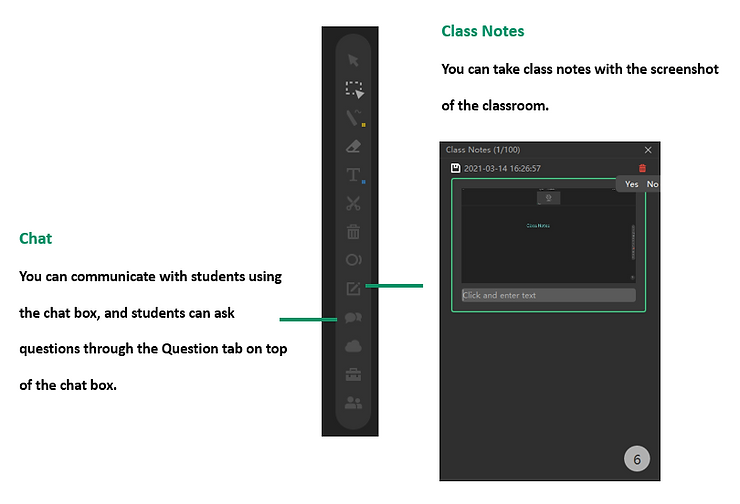Open Class Notes from the toolbar
The image size is (740, 504).
tap(353, 290)
